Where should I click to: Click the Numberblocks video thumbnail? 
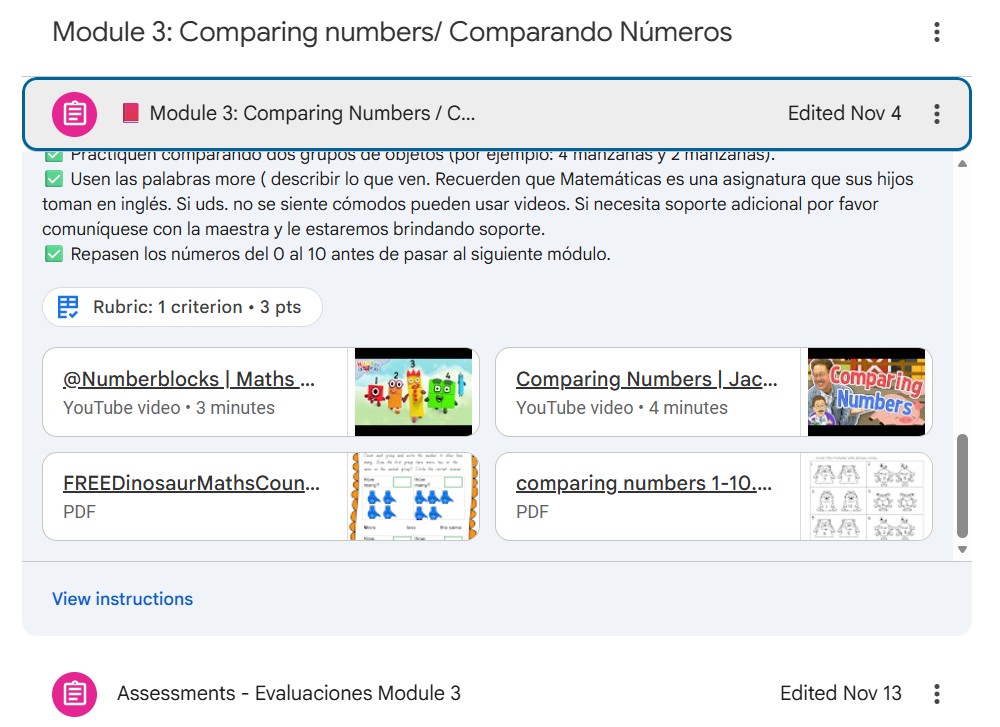coord(413,392)
